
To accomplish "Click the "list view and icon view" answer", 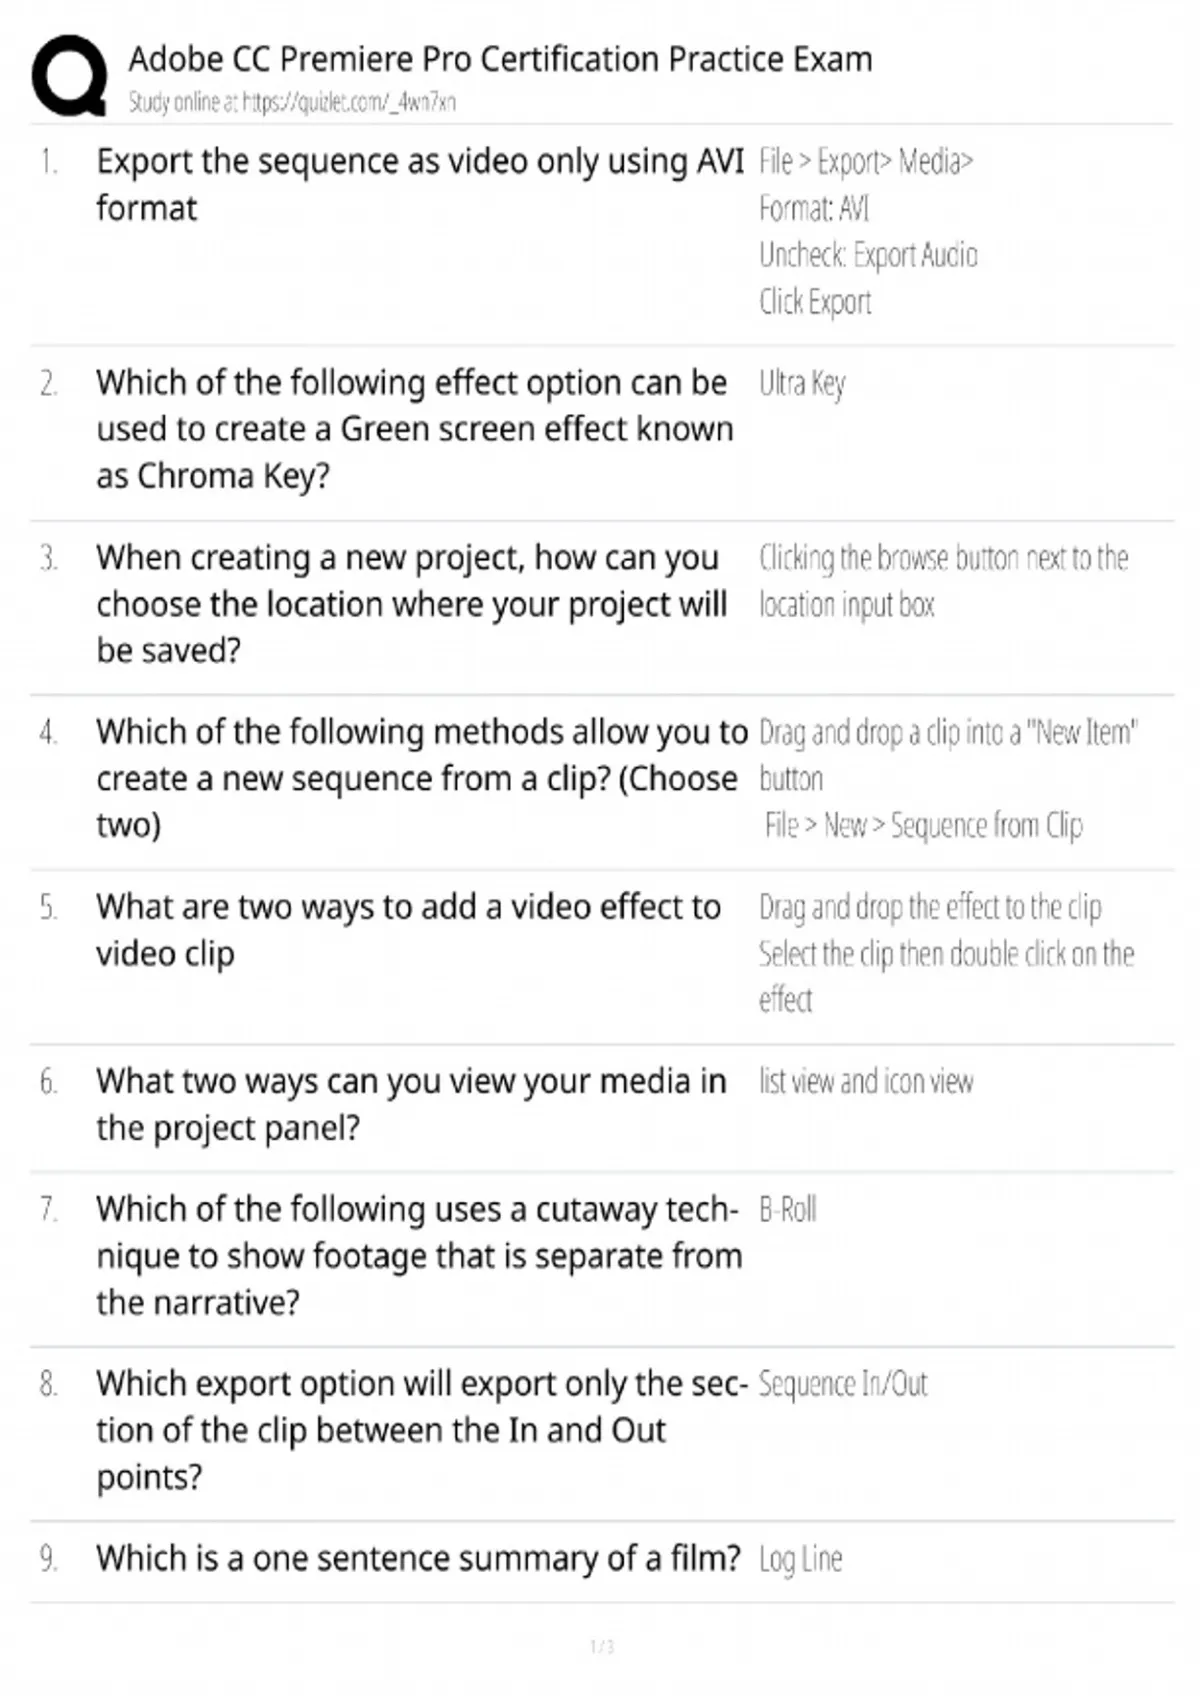I will tap(866, 1082).
